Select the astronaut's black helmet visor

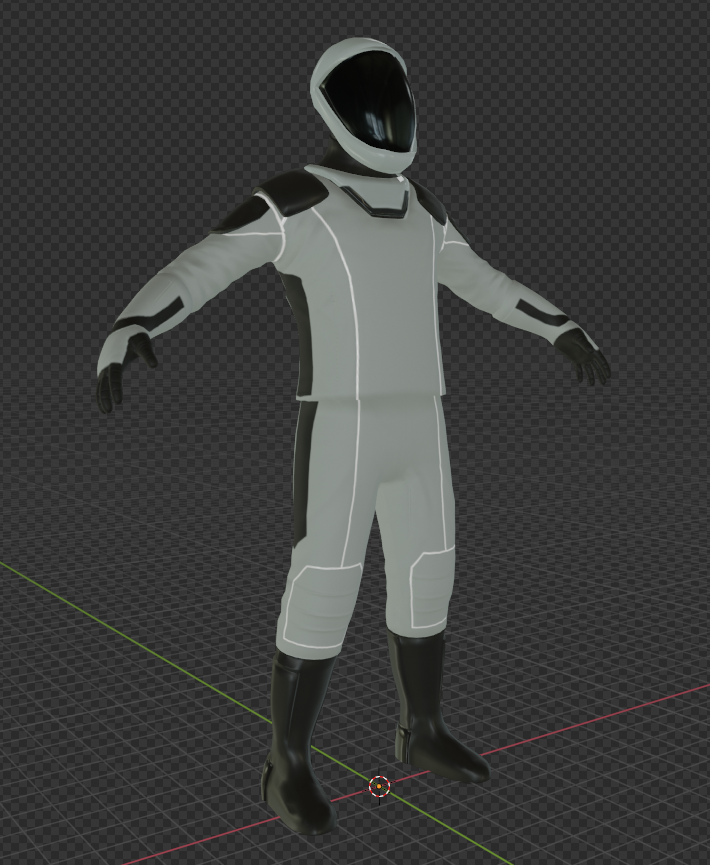tap(371, 103)
